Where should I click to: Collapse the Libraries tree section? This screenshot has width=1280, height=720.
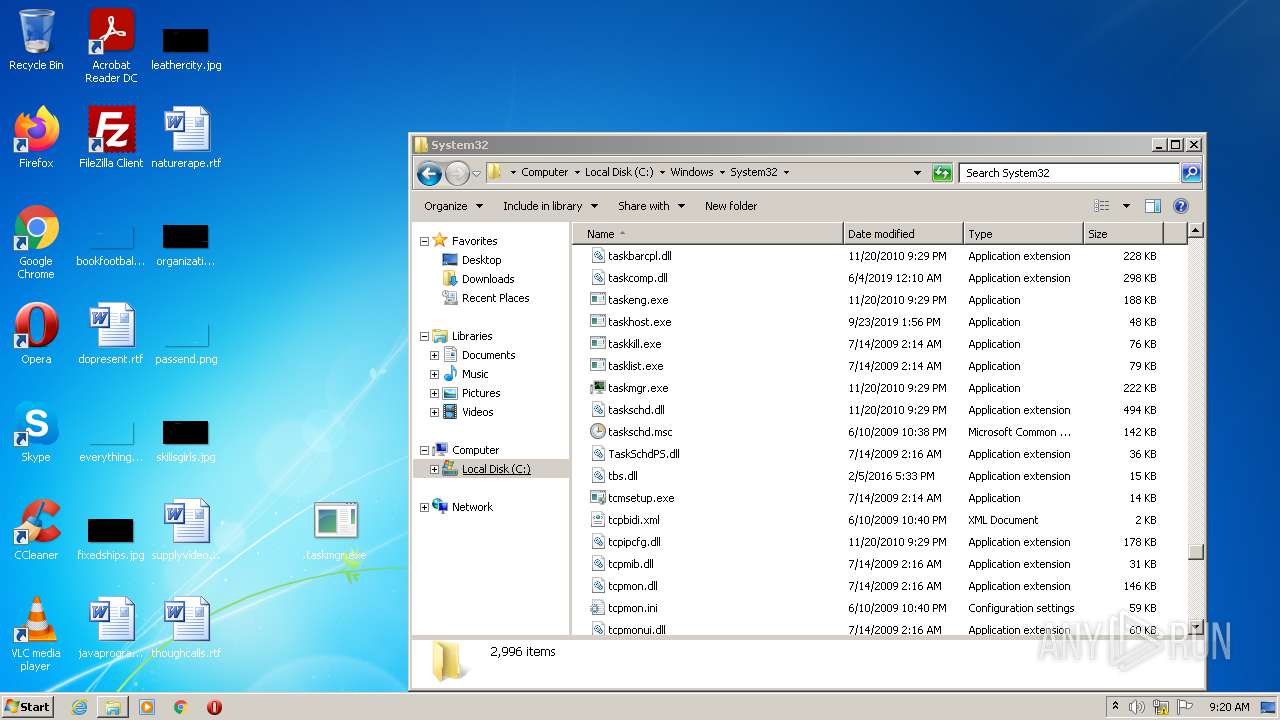pos(424,336)
